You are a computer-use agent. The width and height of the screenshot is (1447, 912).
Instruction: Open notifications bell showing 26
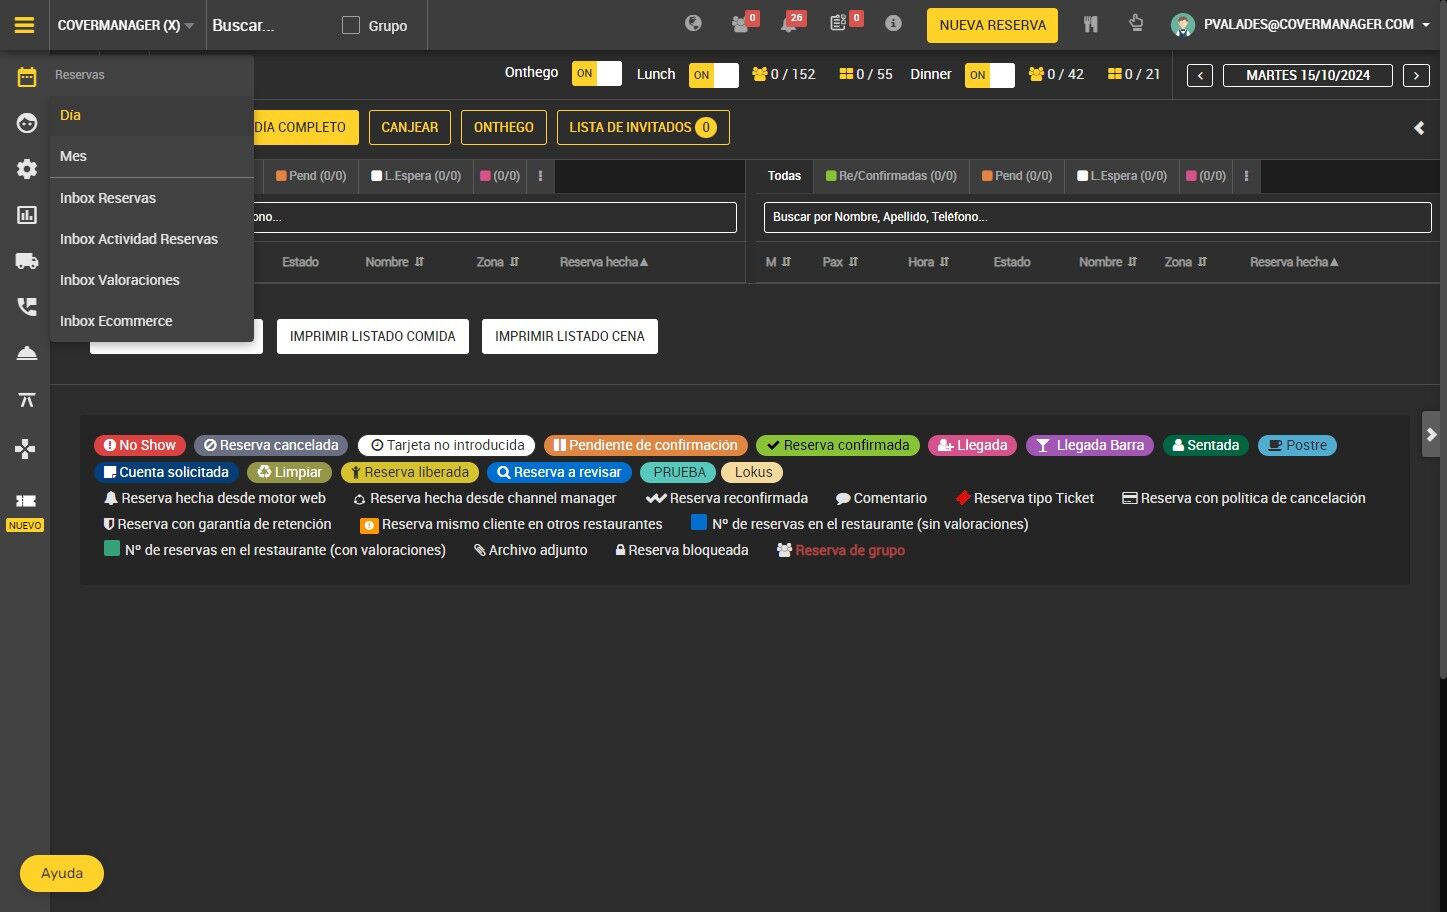pyautogui.click(x=790, y=24)
